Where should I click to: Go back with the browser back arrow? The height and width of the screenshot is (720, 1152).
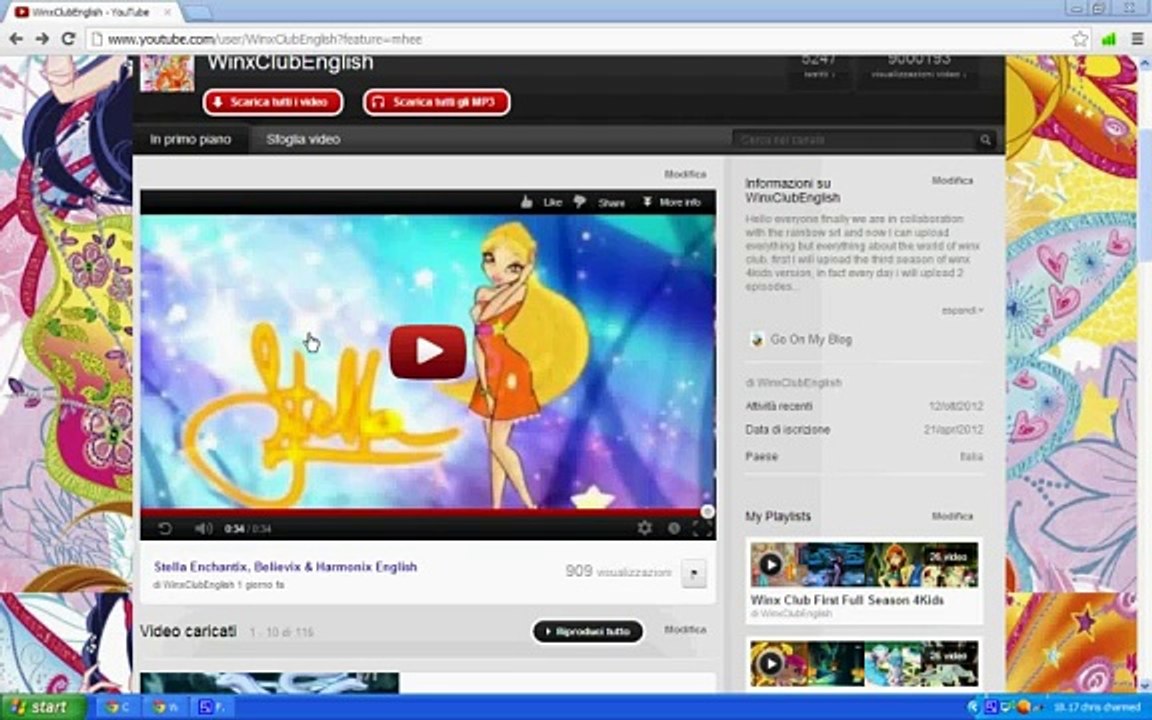(15, 39)
